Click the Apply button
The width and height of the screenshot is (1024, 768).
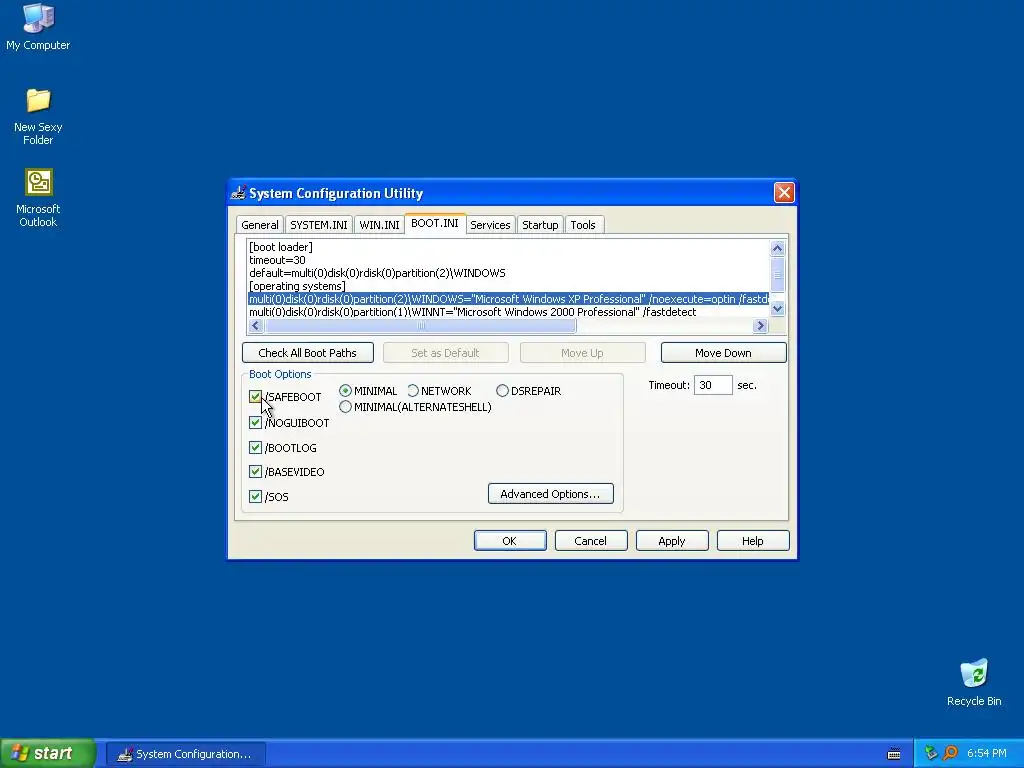(671, 541)
